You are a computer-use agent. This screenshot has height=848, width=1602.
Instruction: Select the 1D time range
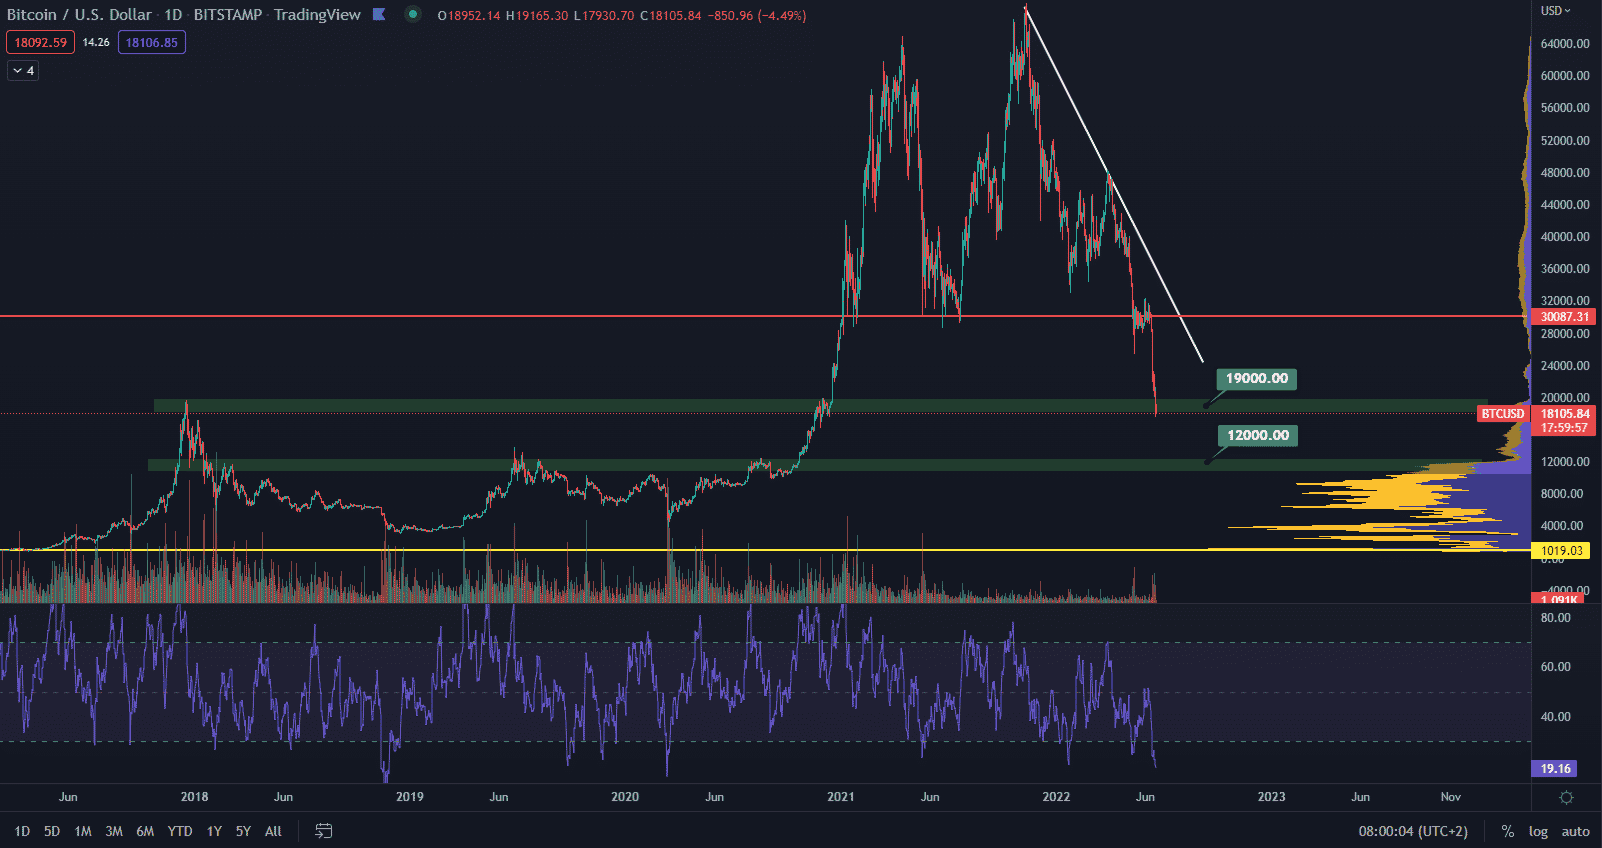coord(22,831)
